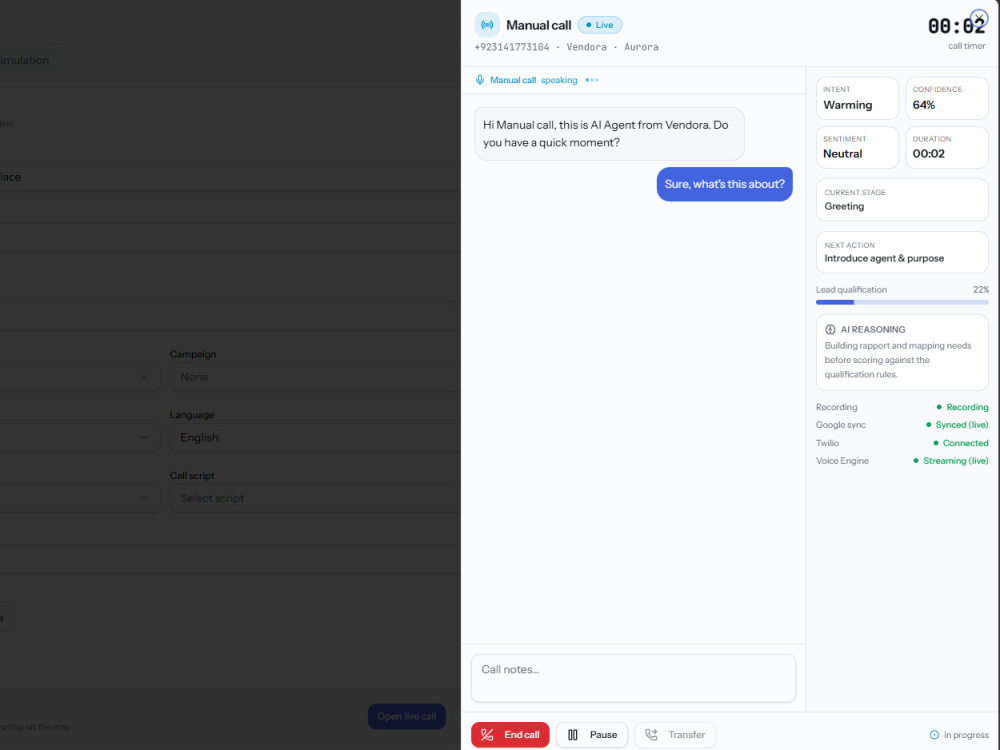Click the Next Action Introduce agent card

click(902, 253)
